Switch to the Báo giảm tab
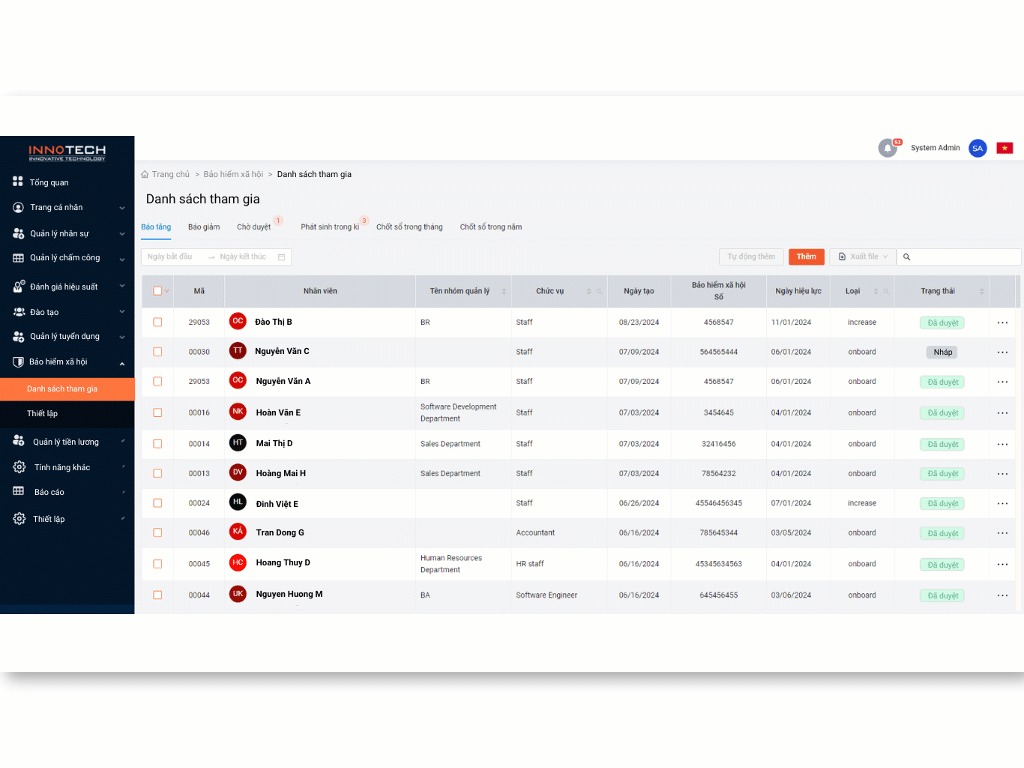The width and height of the screenshot is (1024, 768). coord(204,227)
